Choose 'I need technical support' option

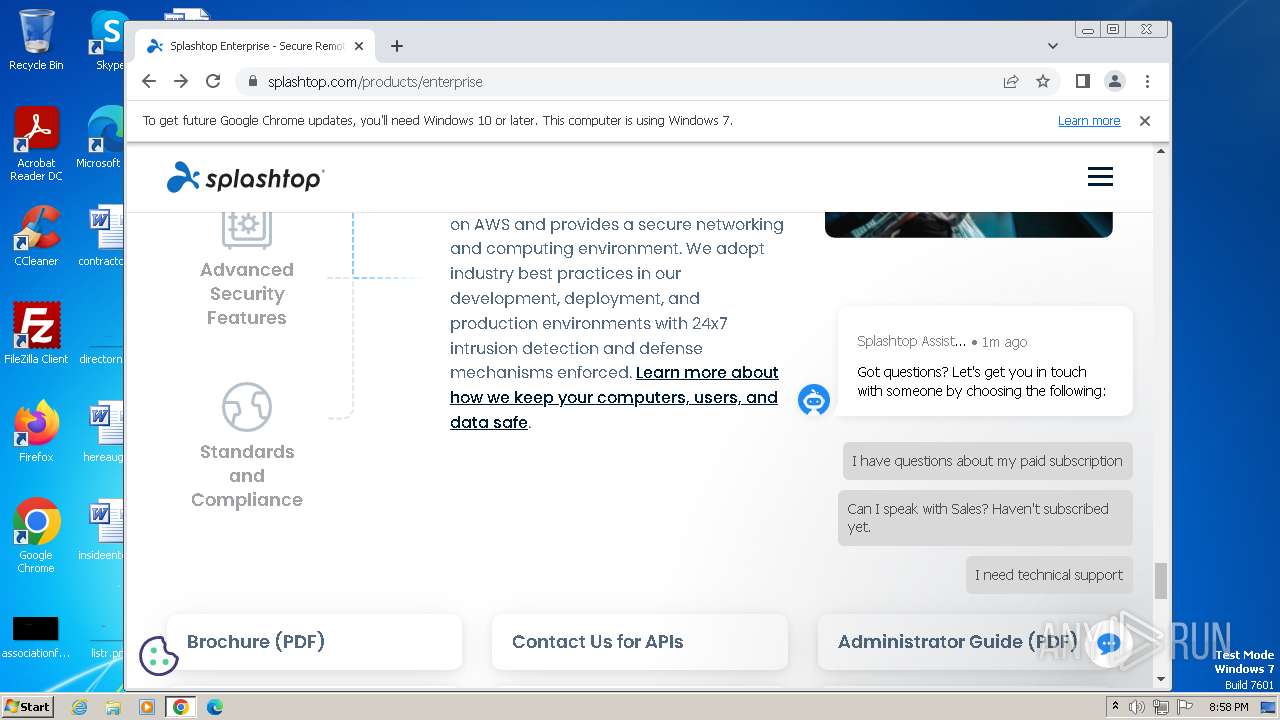point(1049,575)
